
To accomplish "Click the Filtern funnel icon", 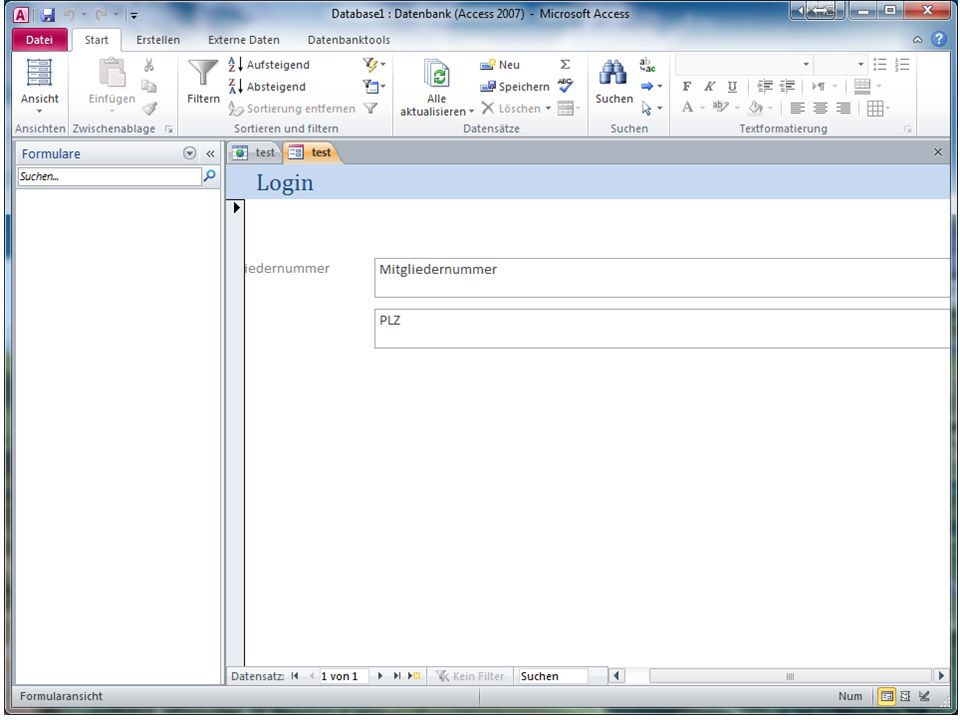I will pos(203,73).
